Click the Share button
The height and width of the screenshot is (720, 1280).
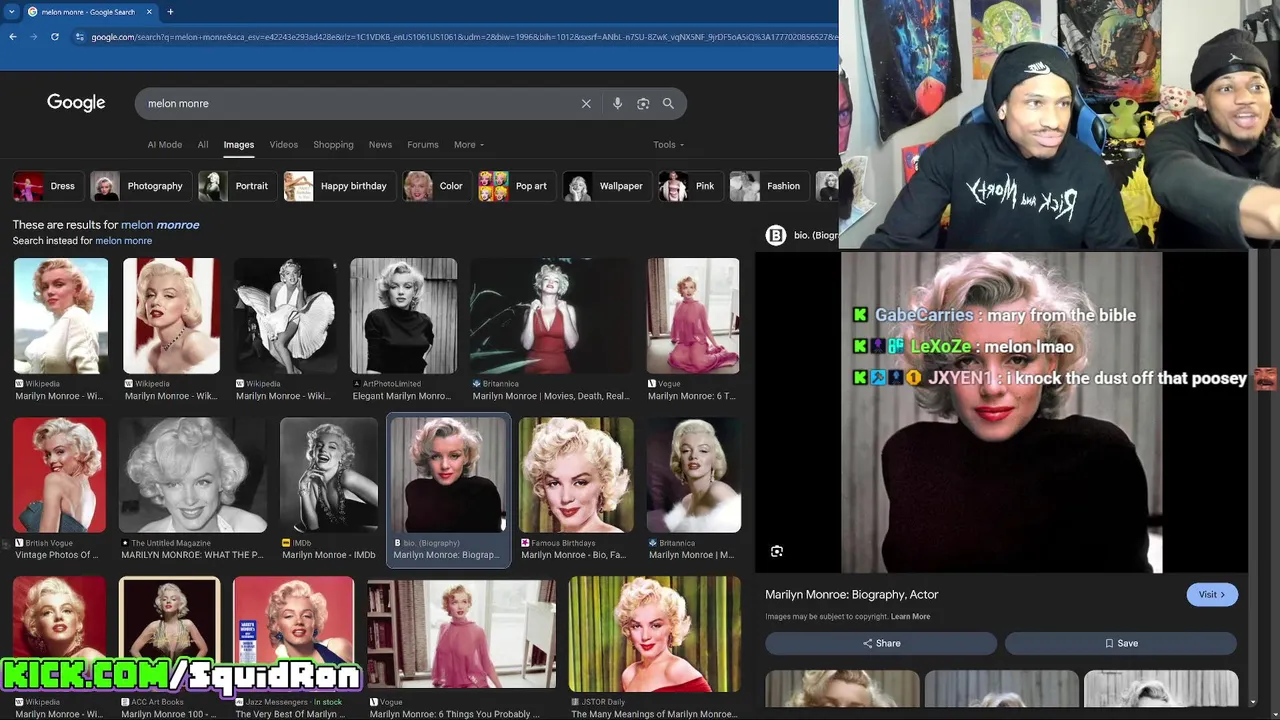tap(881, 643)
